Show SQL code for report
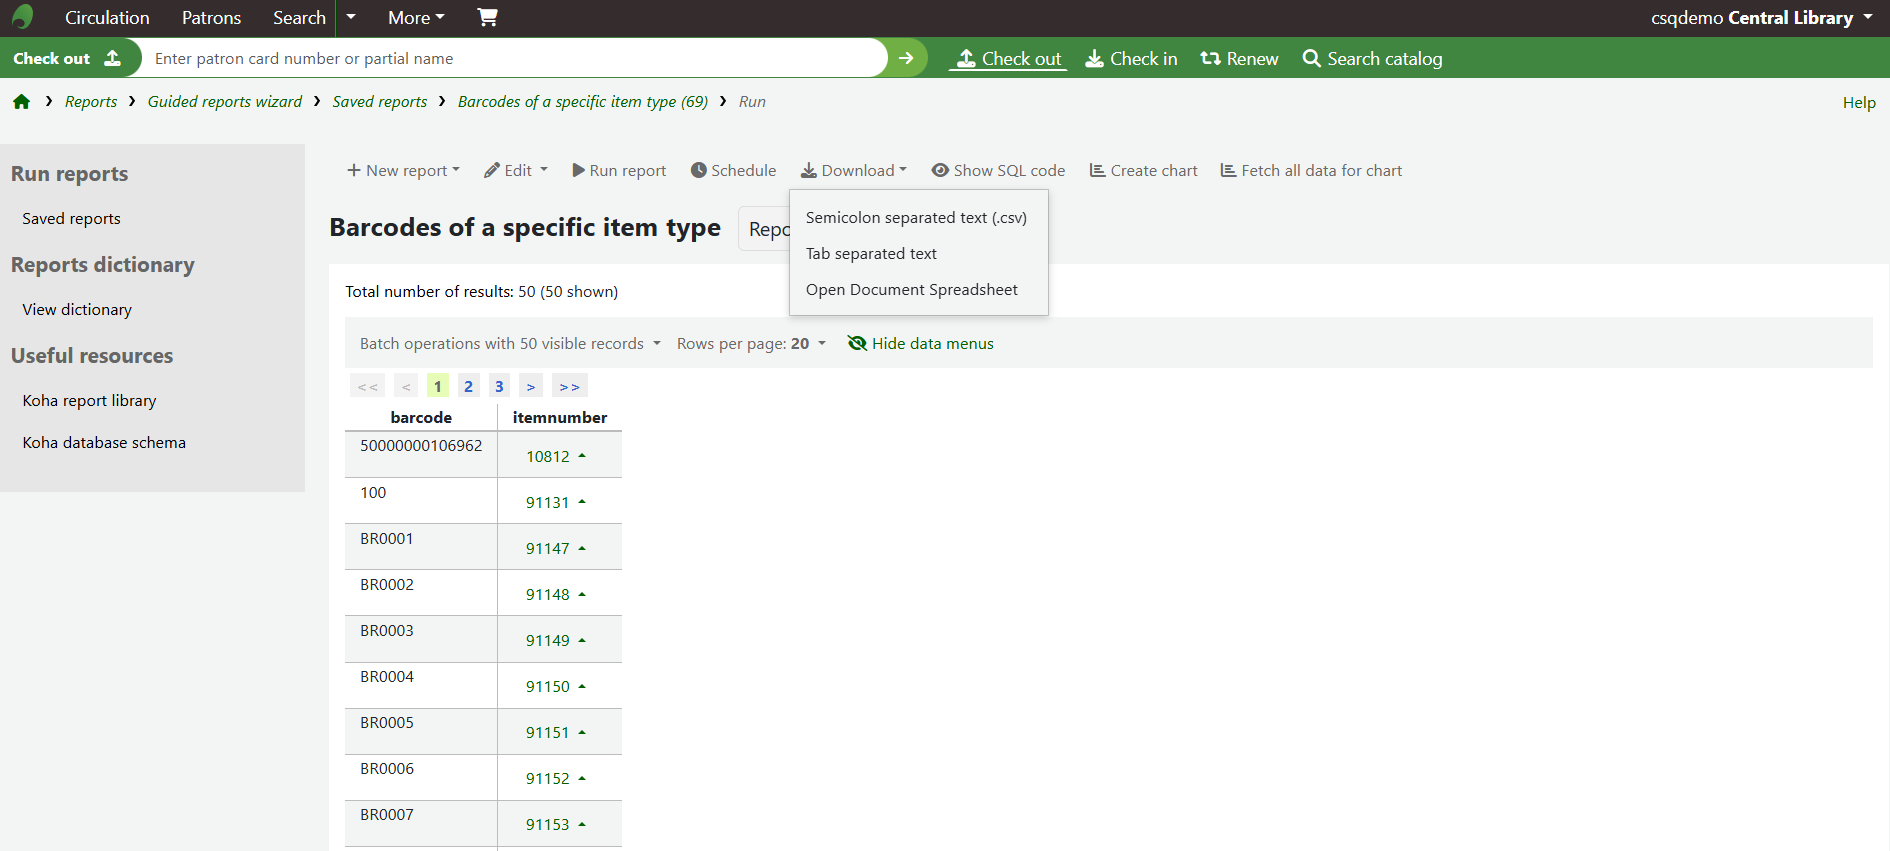This screenshot has width=1890, height=851. [998, 171]
